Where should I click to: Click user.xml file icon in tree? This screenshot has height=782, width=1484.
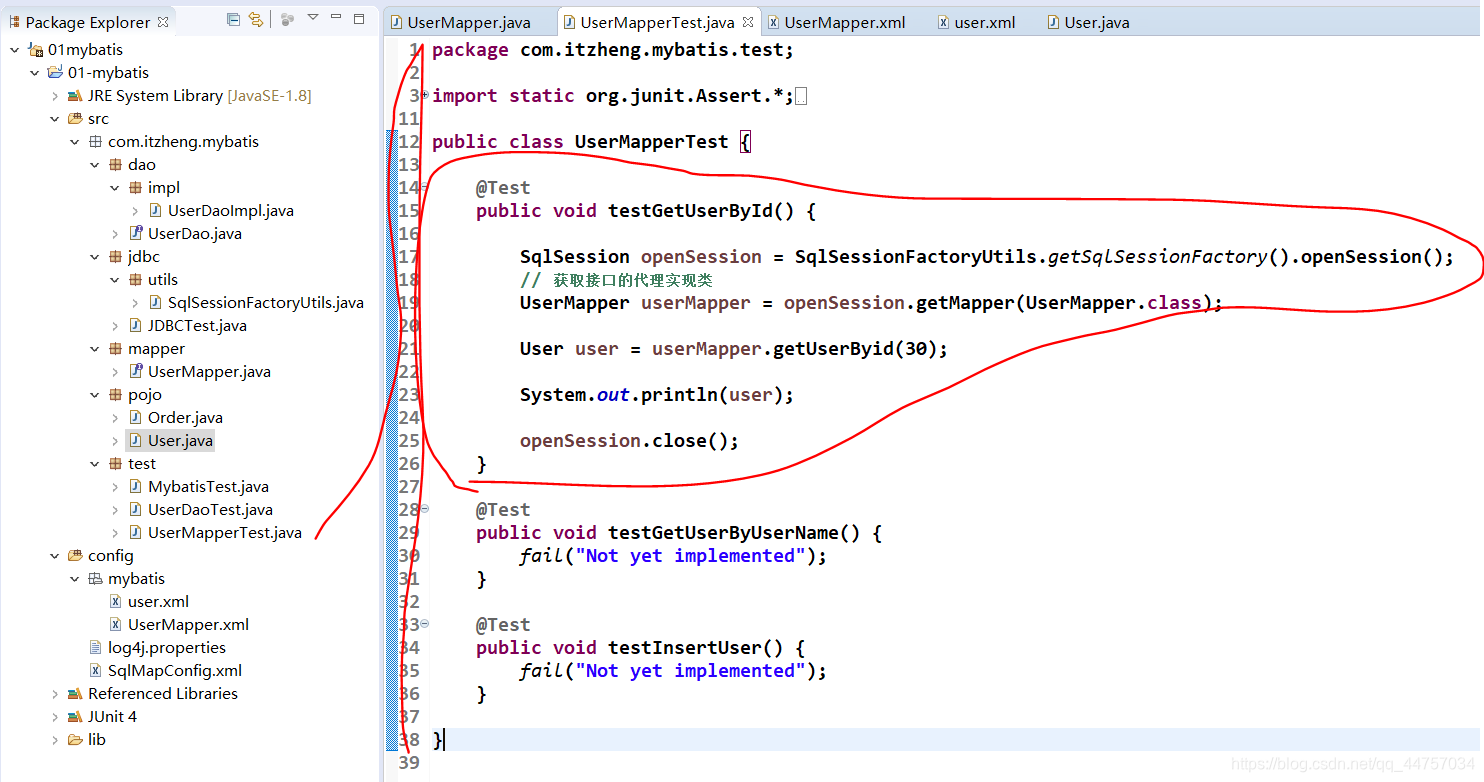point(116,602)
